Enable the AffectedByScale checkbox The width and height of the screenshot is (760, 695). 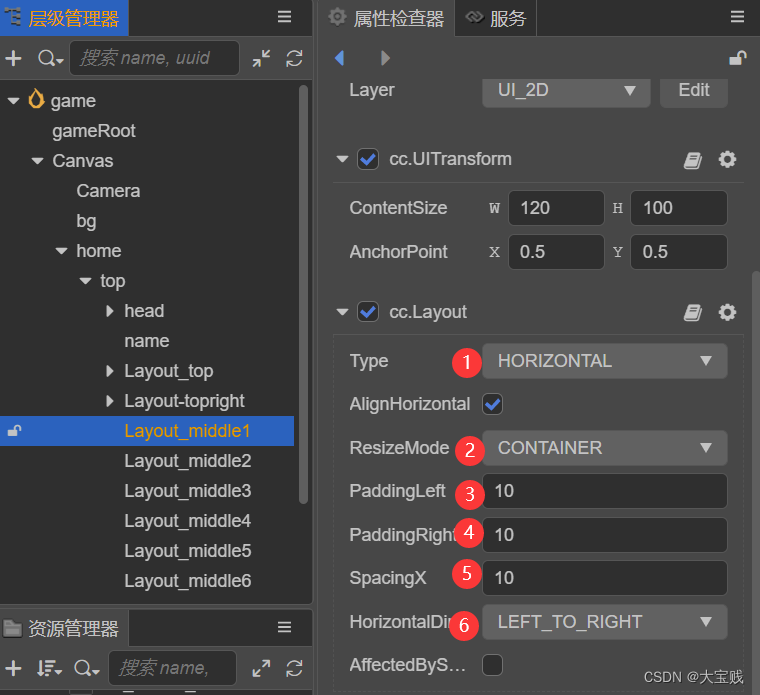492,664
